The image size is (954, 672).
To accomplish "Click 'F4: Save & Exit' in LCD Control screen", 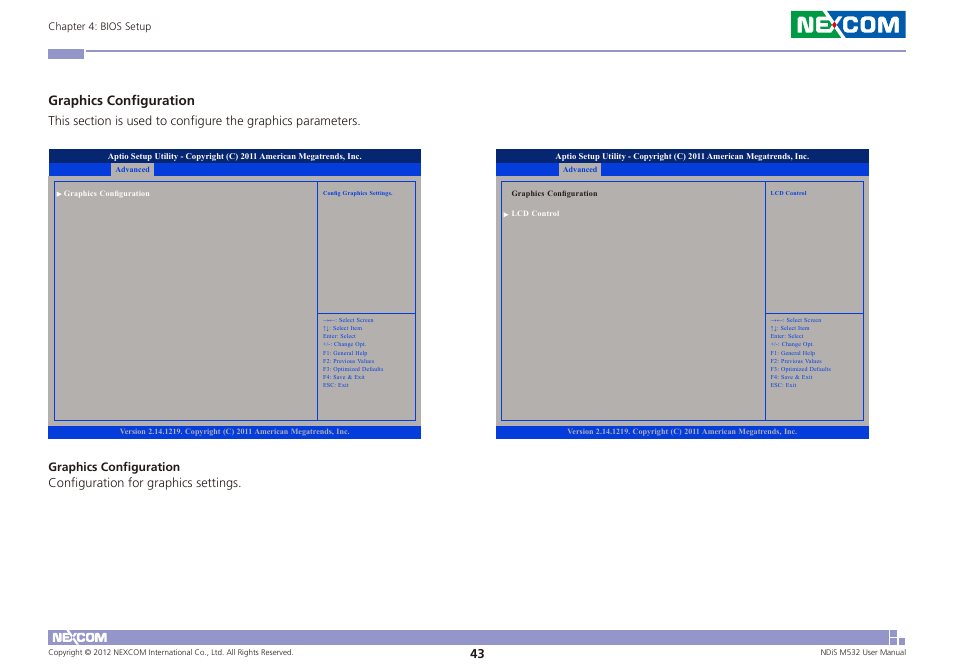I will pos(791,377).
